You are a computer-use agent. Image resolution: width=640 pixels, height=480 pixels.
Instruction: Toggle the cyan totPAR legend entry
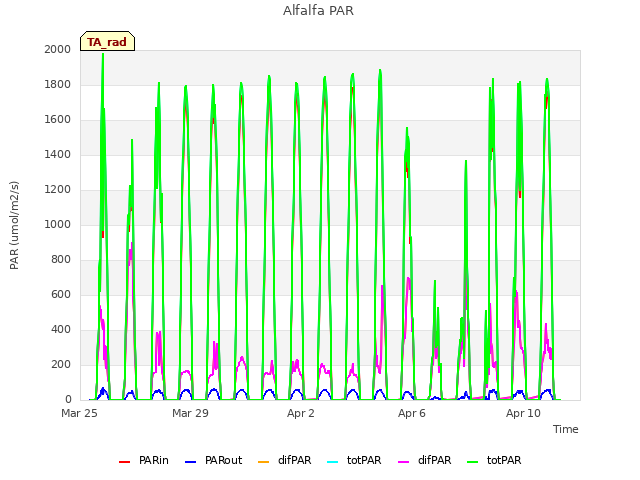tap(354, 460)
